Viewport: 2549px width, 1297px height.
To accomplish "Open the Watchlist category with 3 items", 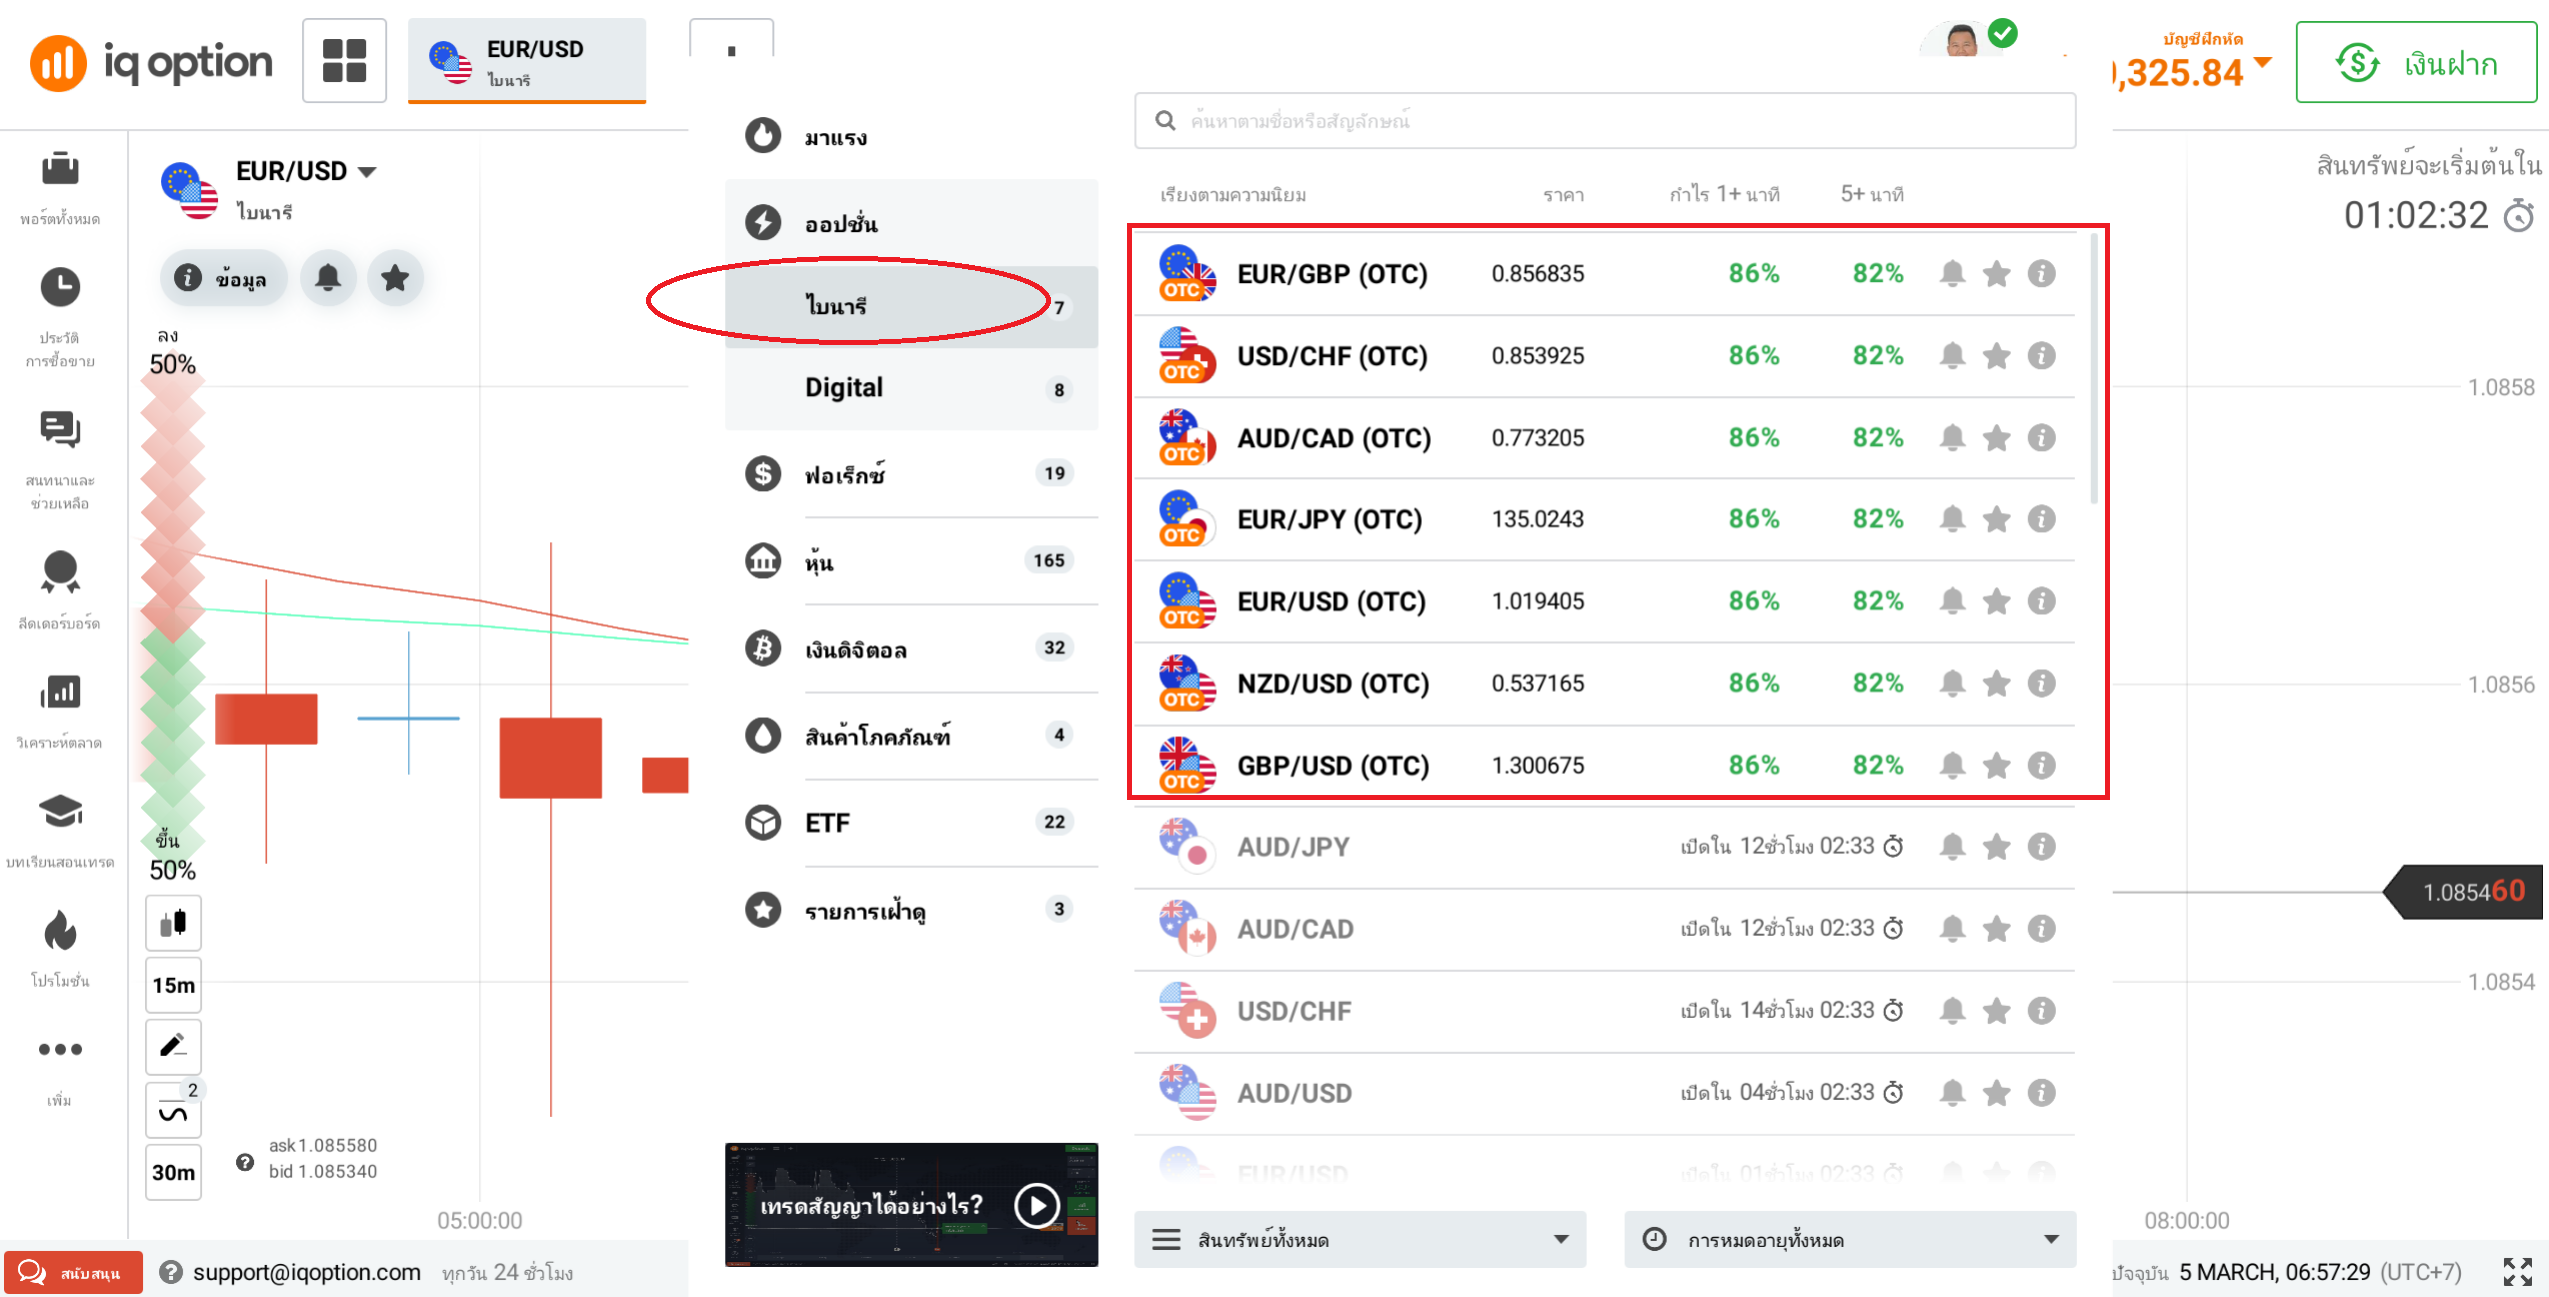I will pyautogui.click(x=911, y=910).
